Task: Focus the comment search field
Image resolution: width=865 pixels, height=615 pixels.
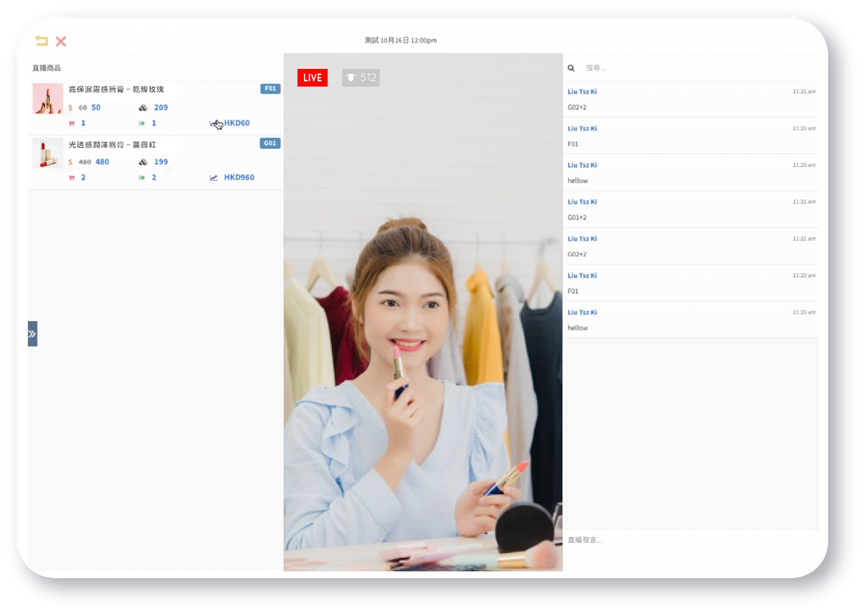Action: coord(690,68)
